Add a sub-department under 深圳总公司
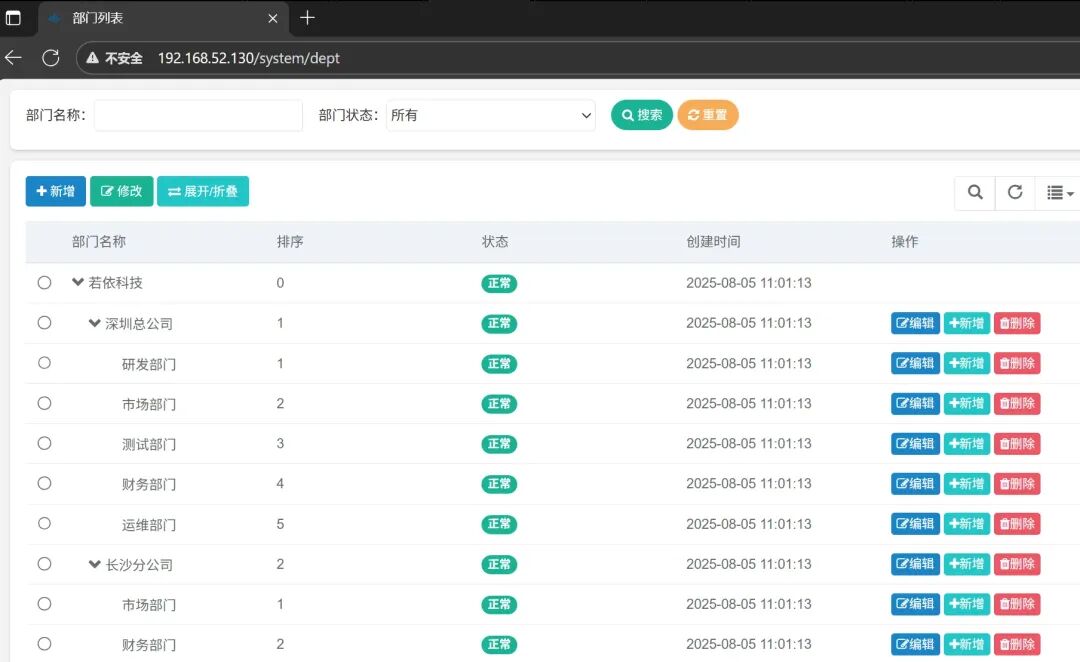Viewport: 1080px width, 662px height. pos(966,323)
